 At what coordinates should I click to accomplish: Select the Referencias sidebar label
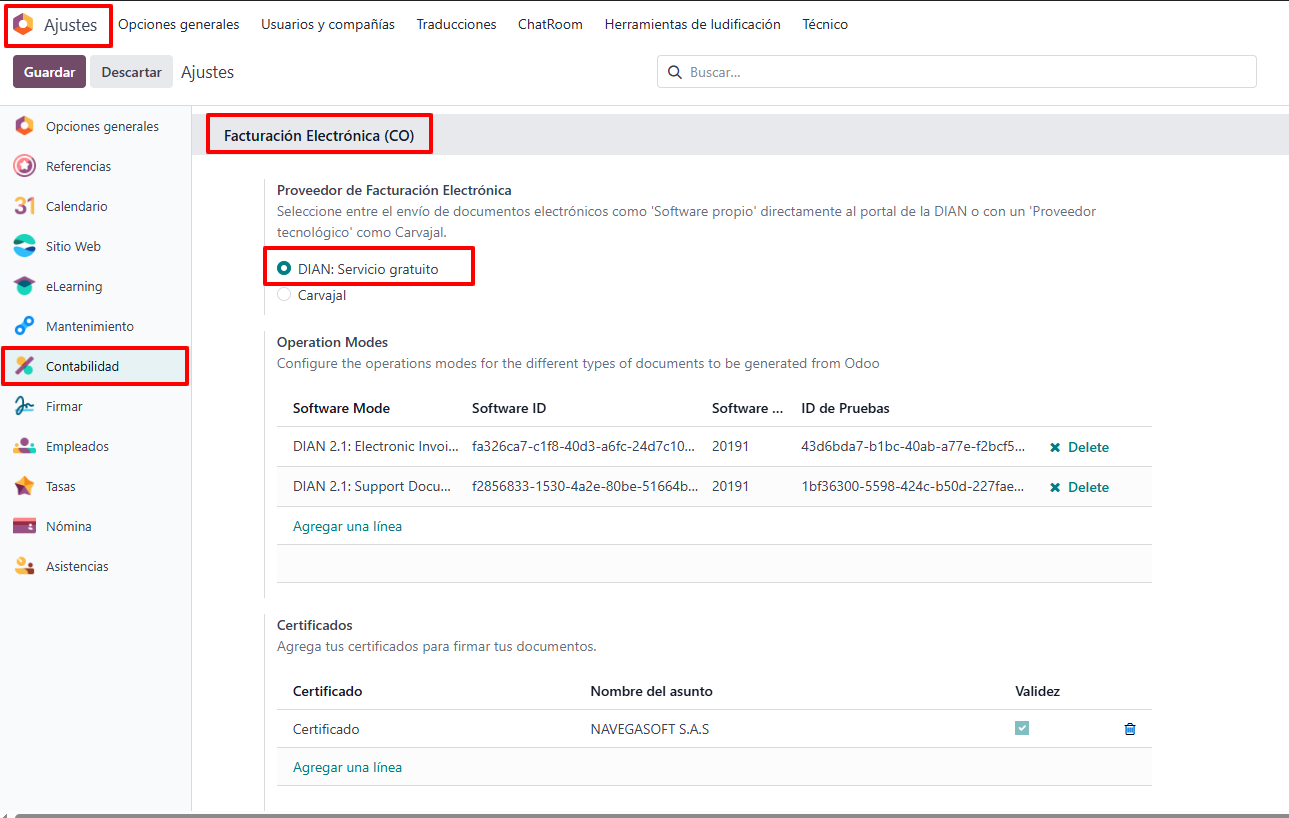pyautogui.click(x=78, y=166)
